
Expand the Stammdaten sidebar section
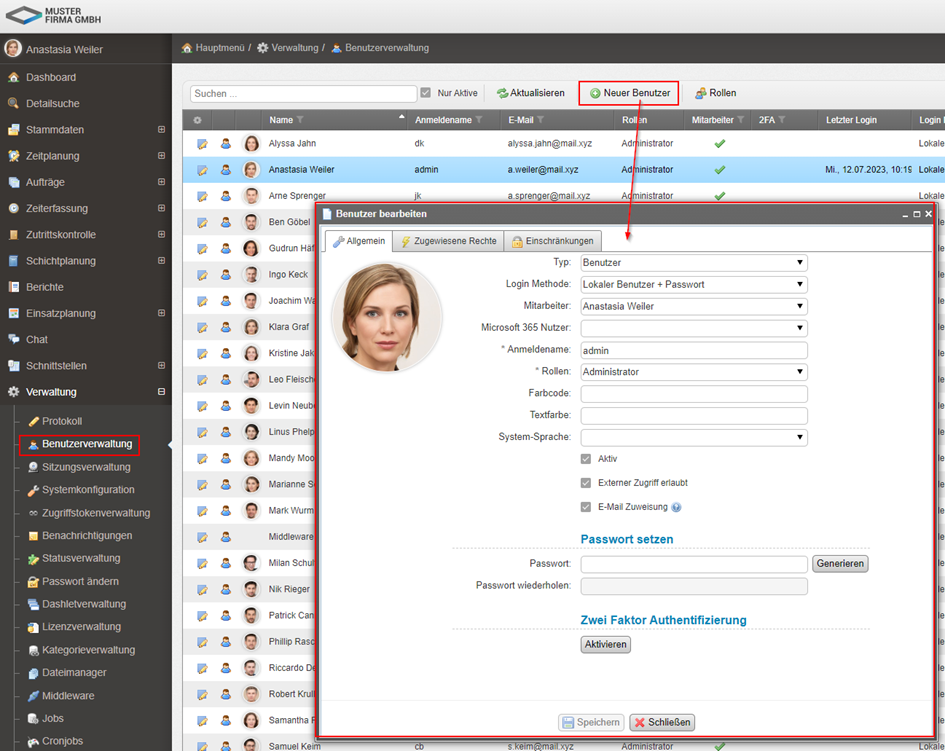click(x=161, y=130)
